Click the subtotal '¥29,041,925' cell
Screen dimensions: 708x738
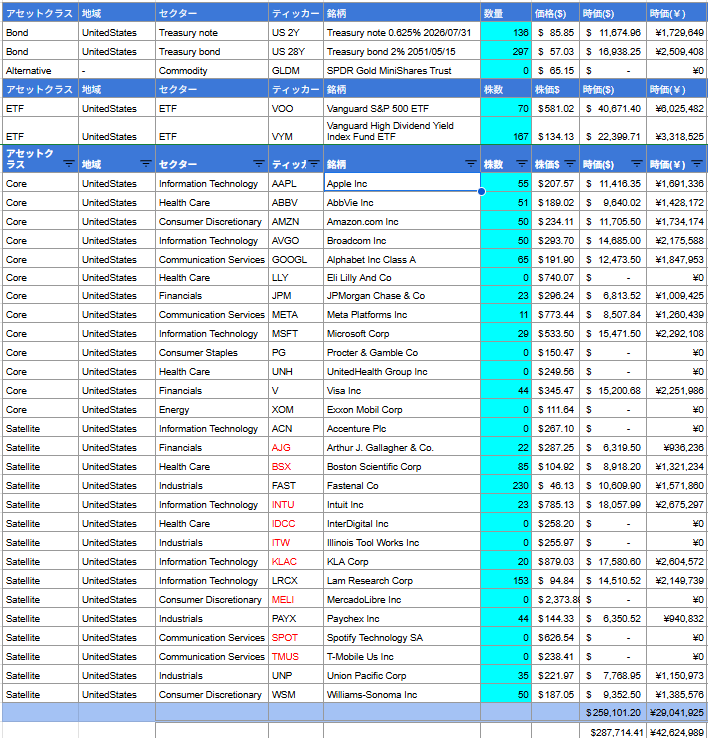pos(677,712)
